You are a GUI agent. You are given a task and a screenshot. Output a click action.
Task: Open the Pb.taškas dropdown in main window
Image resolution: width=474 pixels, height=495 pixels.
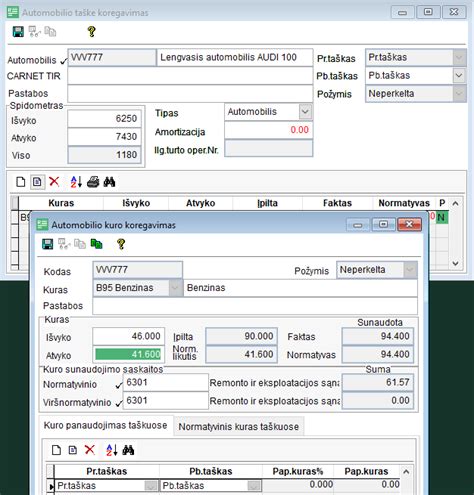(x=459, y=76)
